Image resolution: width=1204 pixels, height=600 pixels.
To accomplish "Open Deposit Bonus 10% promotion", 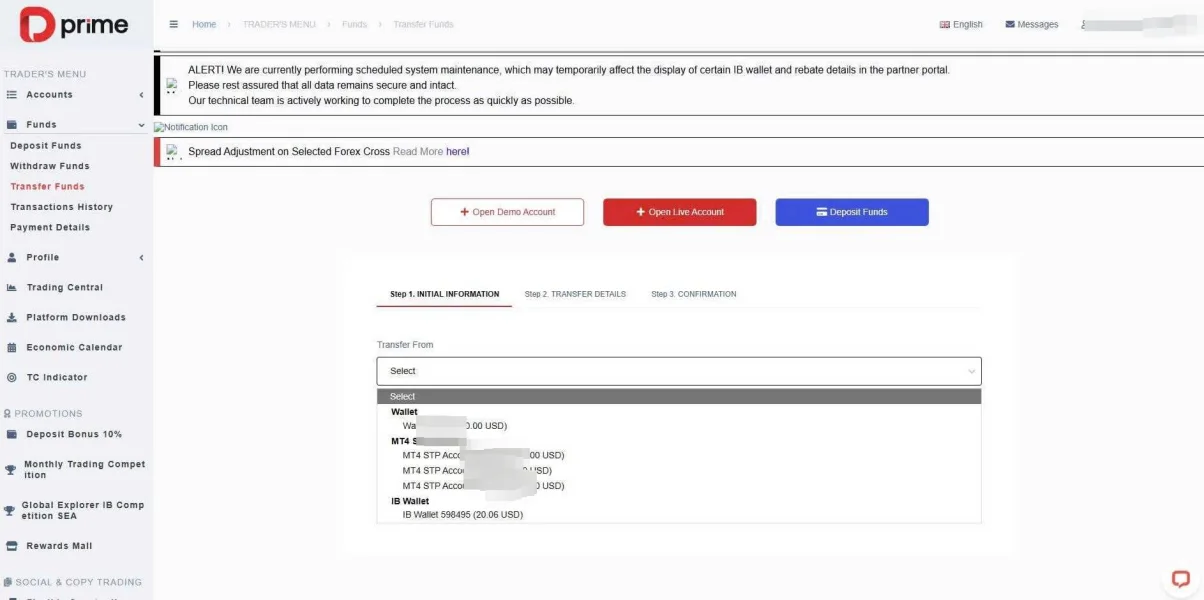I will coord(74,434).
